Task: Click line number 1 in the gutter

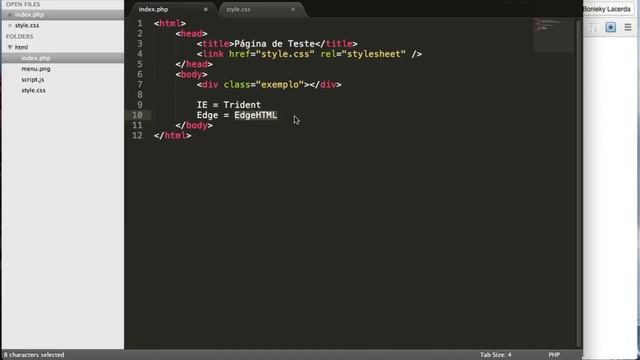Action: pos(140,23)
